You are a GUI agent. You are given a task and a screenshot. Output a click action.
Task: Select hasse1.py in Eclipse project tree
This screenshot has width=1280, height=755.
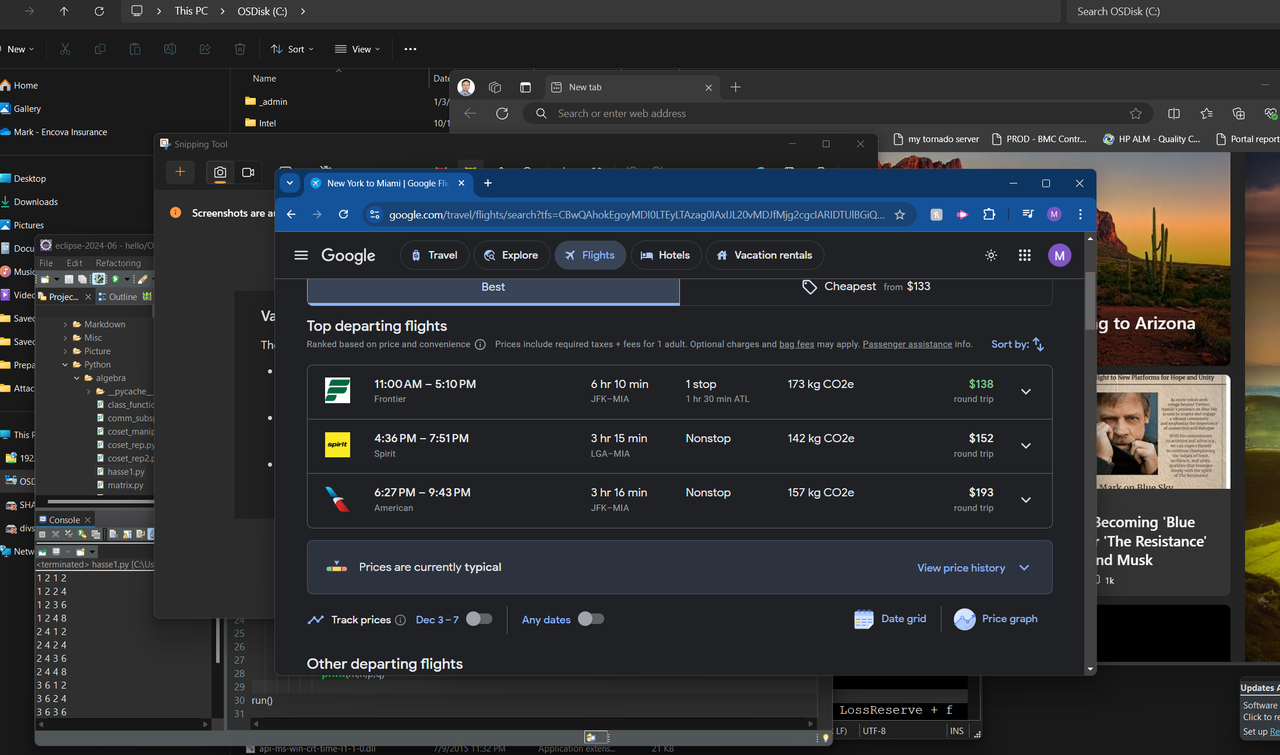click(x=126, y=472)
